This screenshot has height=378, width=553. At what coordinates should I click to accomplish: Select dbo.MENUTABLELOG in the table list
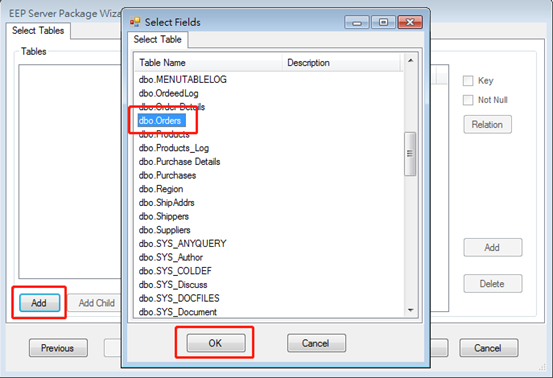coord(182,79)
